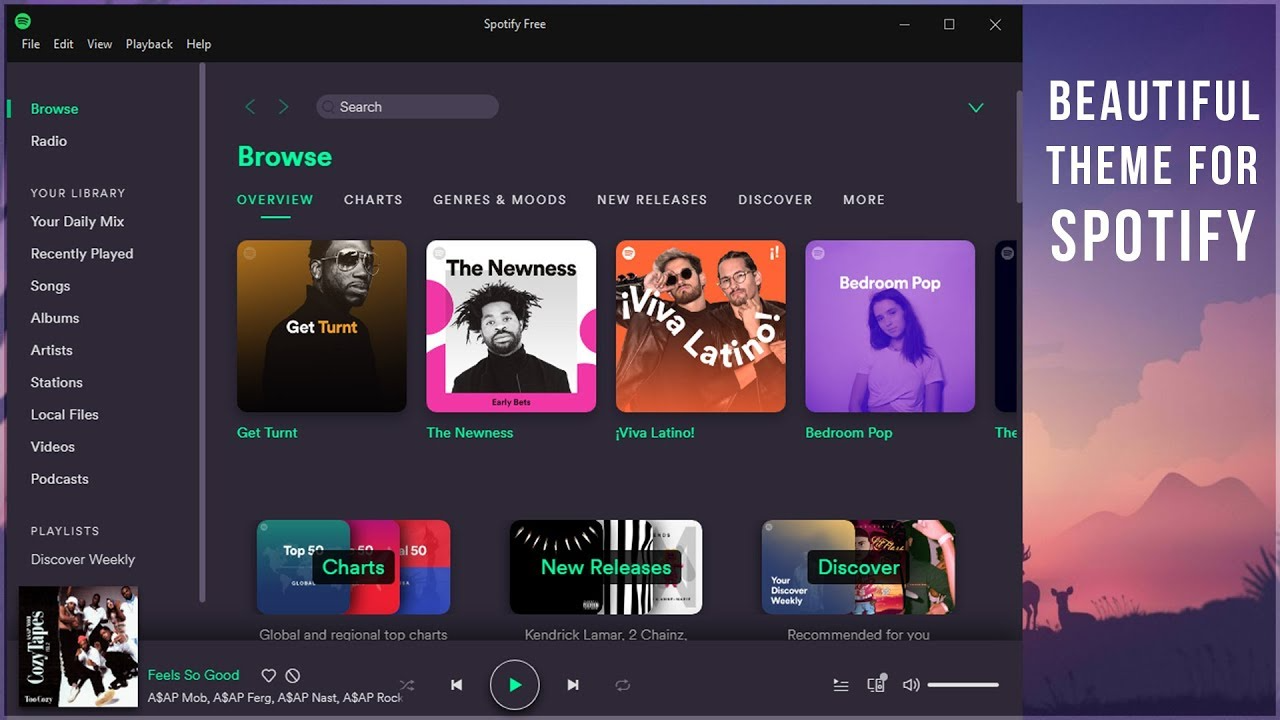Screen dimensions: 1280x720
Task: Click the Spotify logo in title bar
Action: [x=23, y=21]
